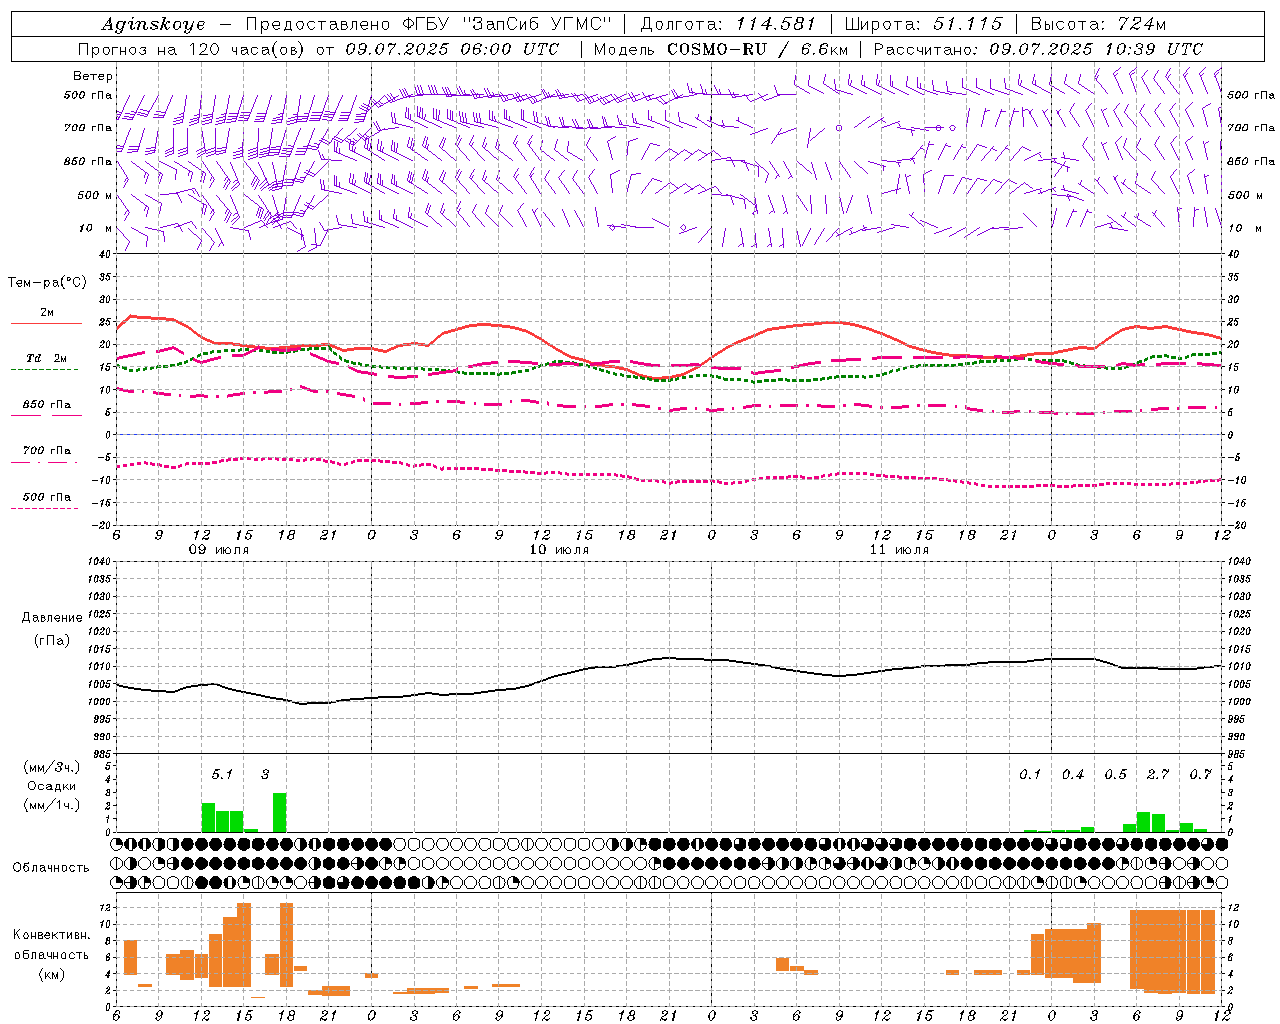Screen dimensions: 1280x1024
Task: Click the 'Рассчитано: 09.07.2025 10:39 UTC' timestamp
Action: pos(1038,49)
